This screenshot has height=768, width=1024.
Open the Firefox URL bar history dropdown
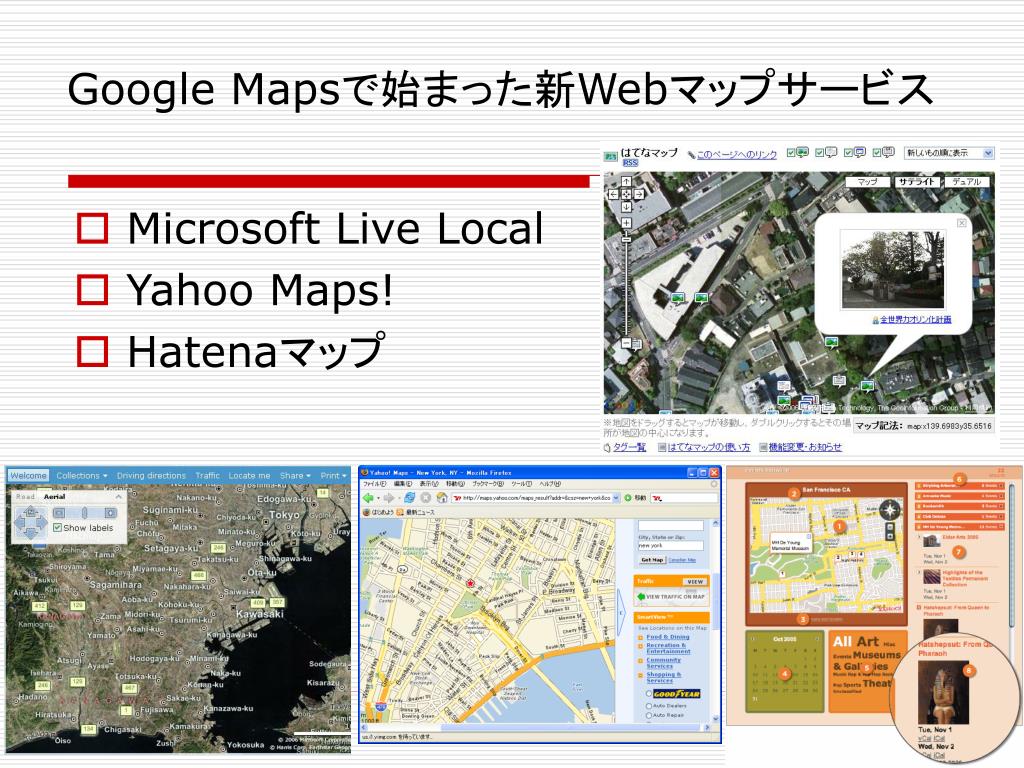click(616, 498)
